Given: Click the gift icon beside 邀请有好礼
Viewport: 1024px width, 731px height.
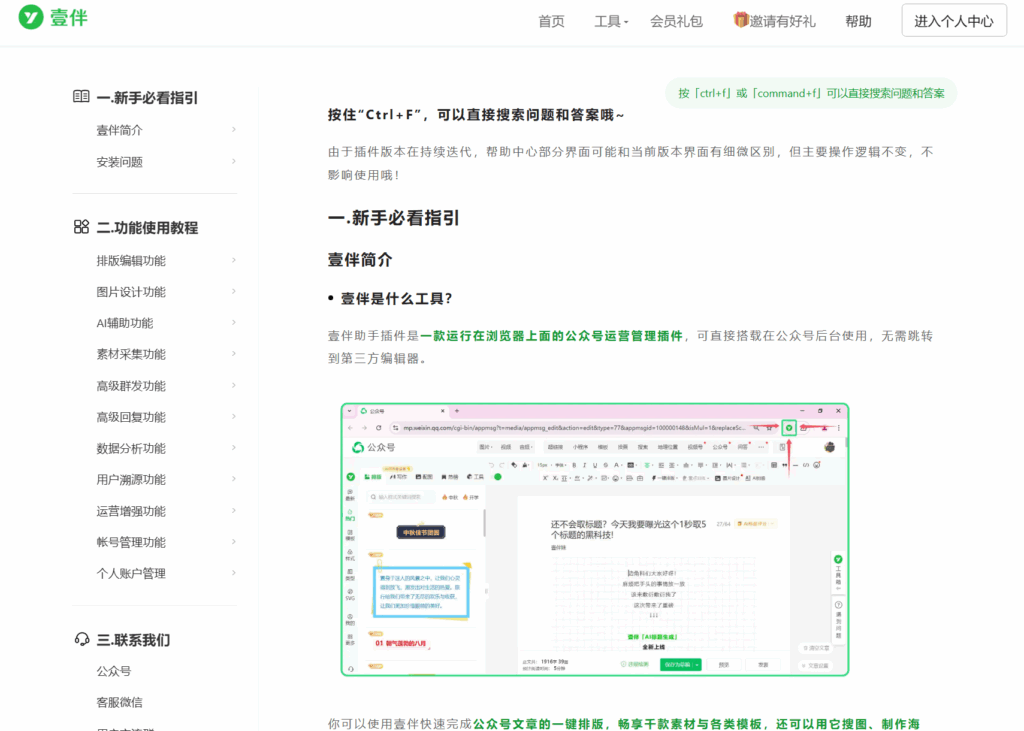Looking at the screenshot, I should pyautogui.click(x=740, y=20).
